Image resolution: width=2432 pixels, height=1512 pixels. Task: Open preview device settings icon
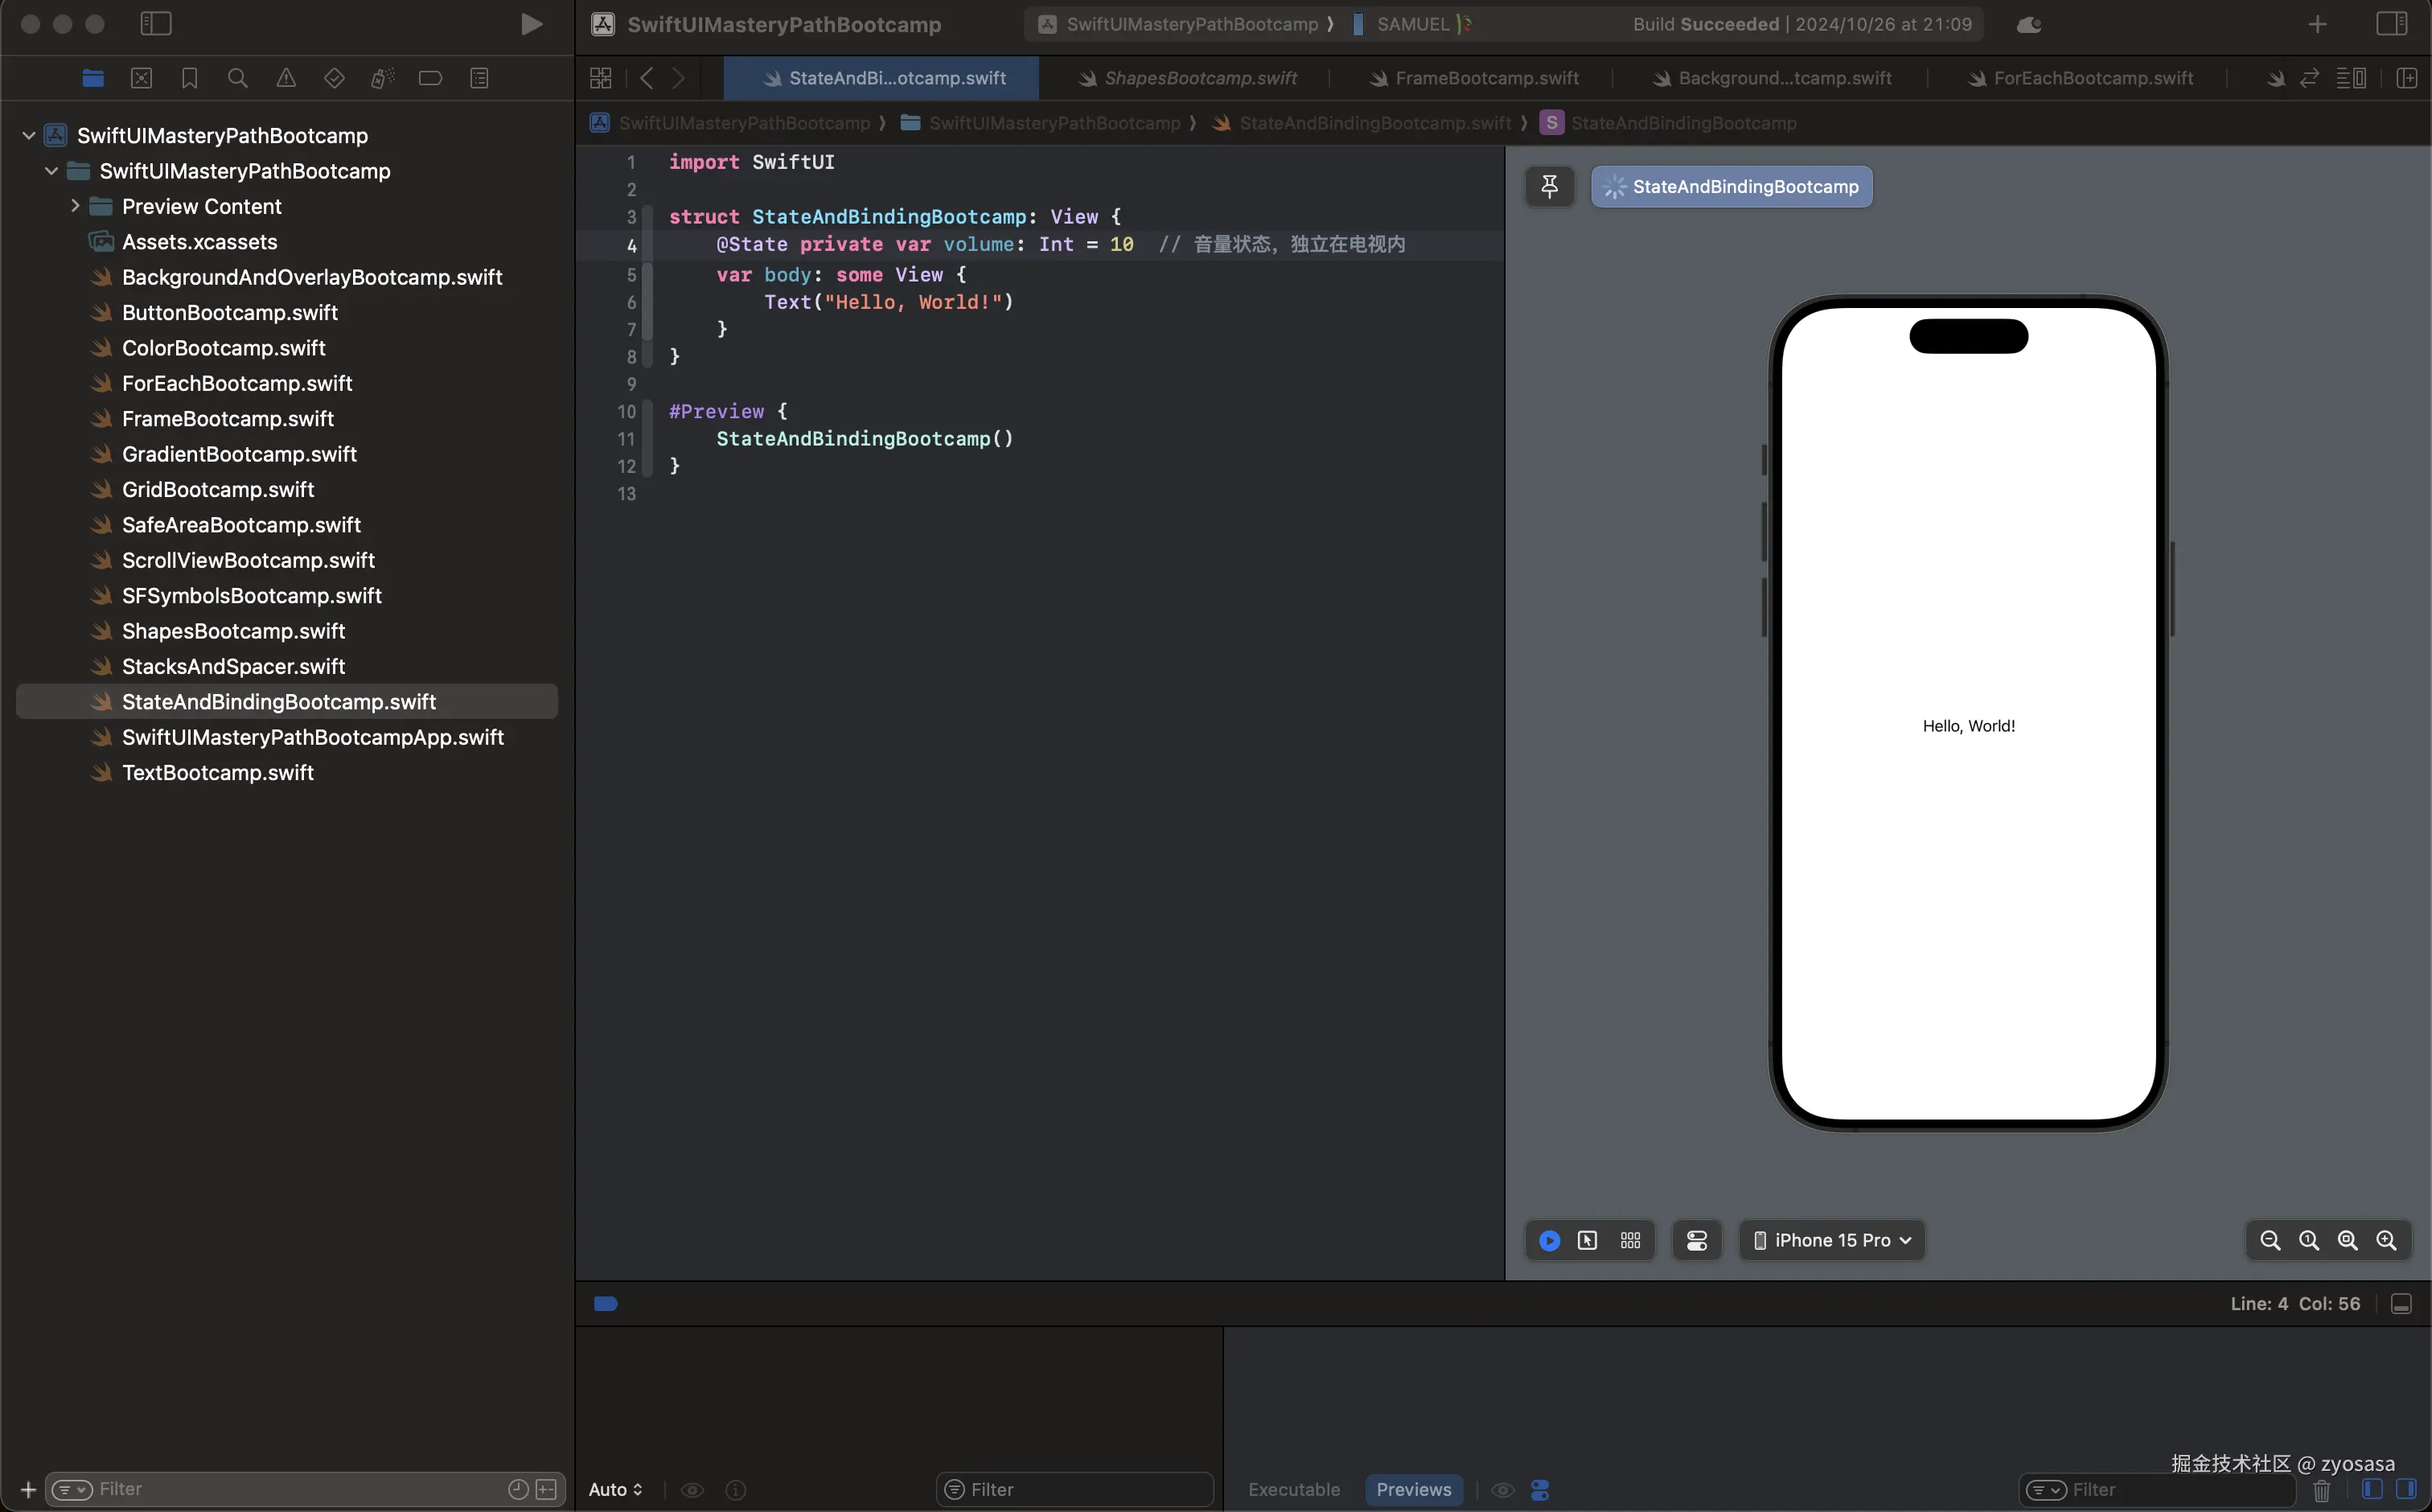pos(1696,1240)
